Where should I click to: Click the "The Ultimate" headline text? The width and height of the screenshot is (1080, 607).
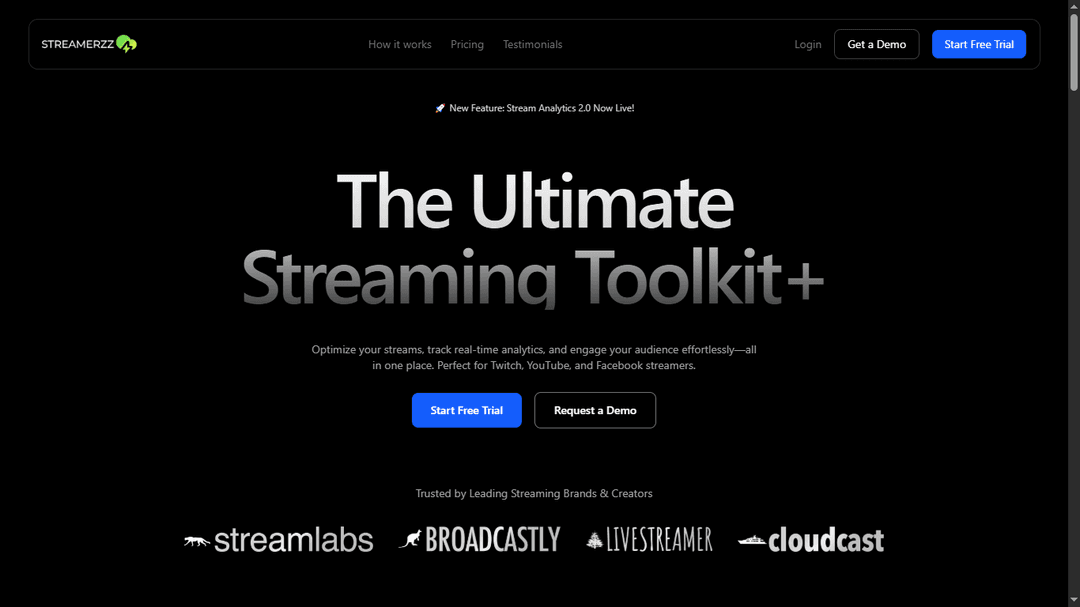(x=534, y=202)
